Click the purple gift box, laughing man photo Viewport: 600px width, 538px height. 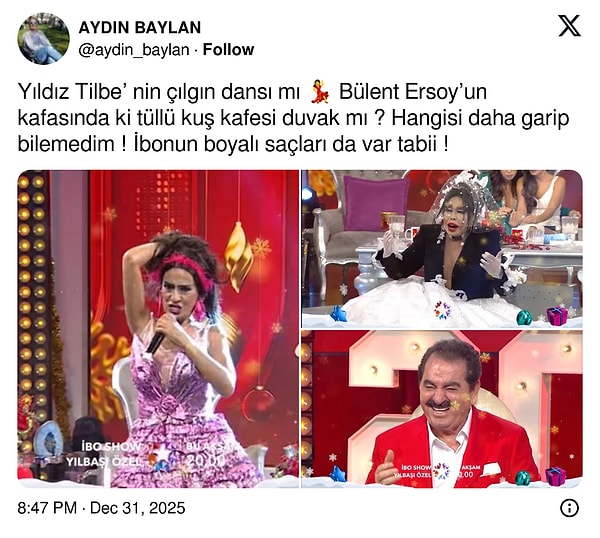(x=556, y=476)
